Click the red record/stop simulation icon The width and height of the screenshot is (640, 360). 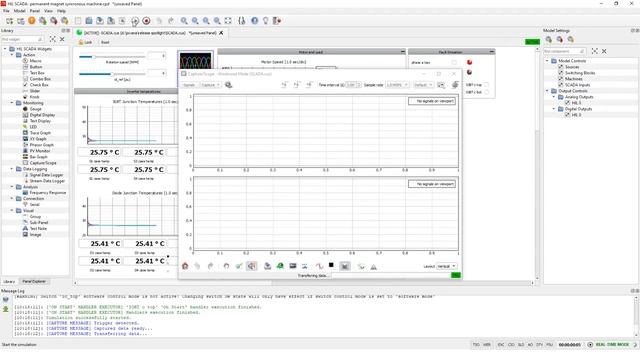click(146, 21)
